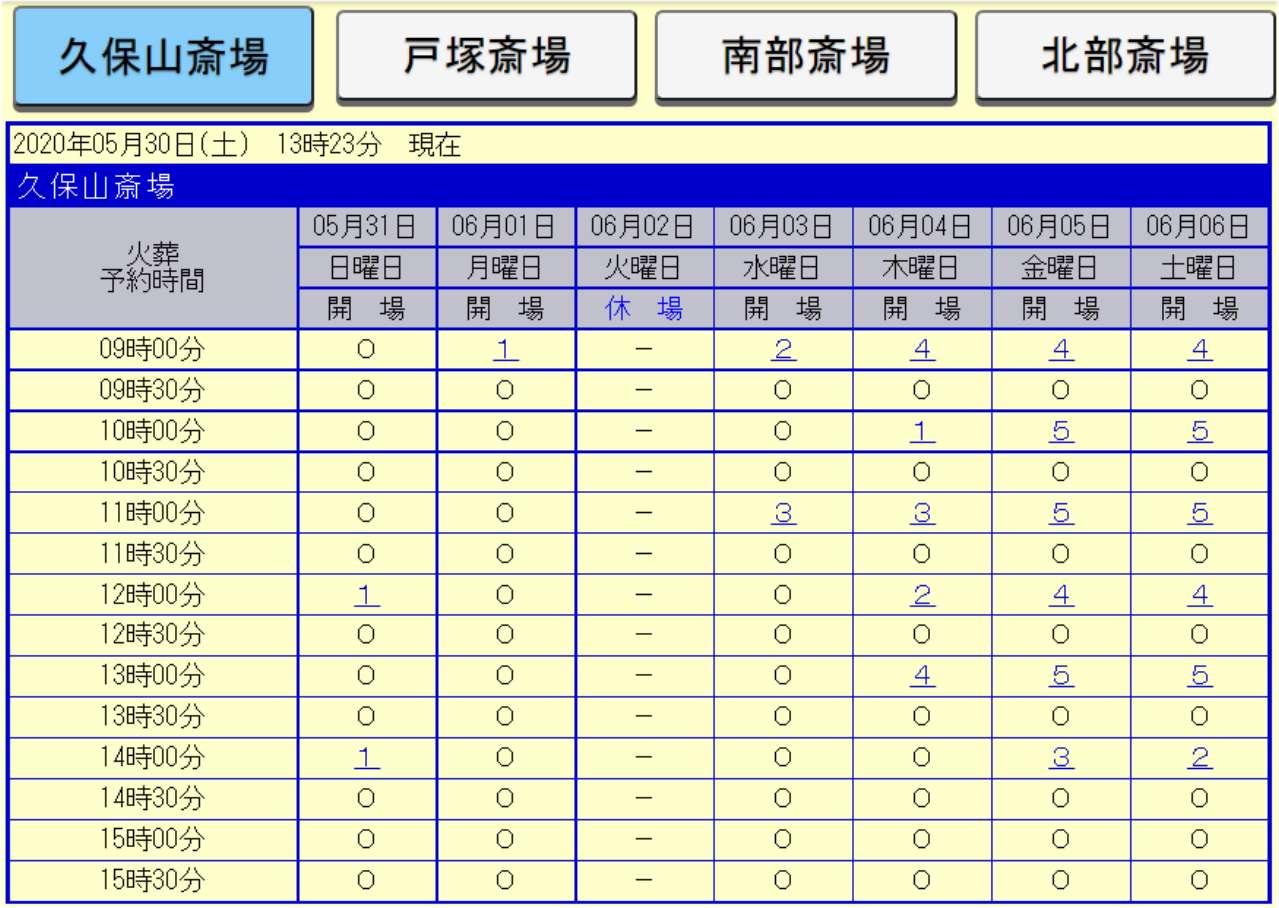Select the 14時00分 slot on 06月06日
Image resolution: width=1279 pixels, height=908 pixels.
click(1200, 758)
